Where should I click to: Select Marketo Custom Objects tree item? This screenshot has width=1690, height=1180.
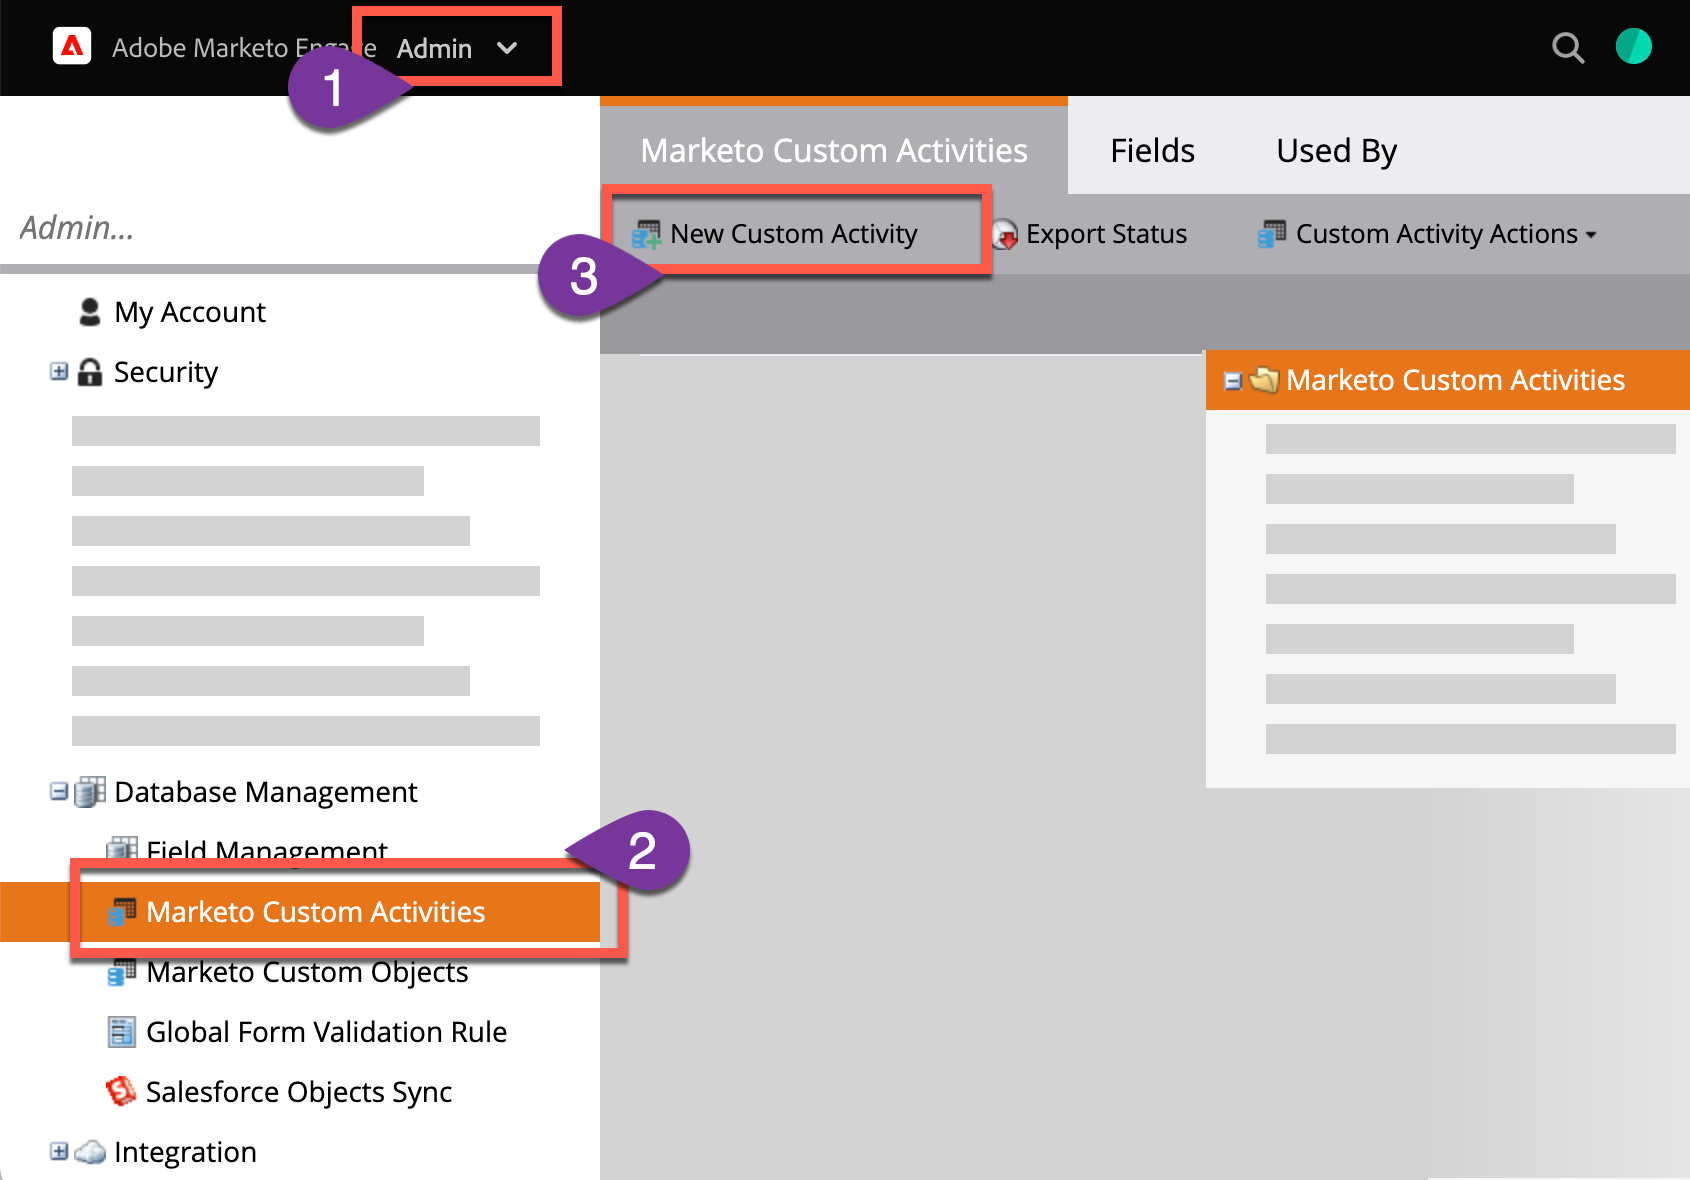pyautogui.click(x=307, y=972)
